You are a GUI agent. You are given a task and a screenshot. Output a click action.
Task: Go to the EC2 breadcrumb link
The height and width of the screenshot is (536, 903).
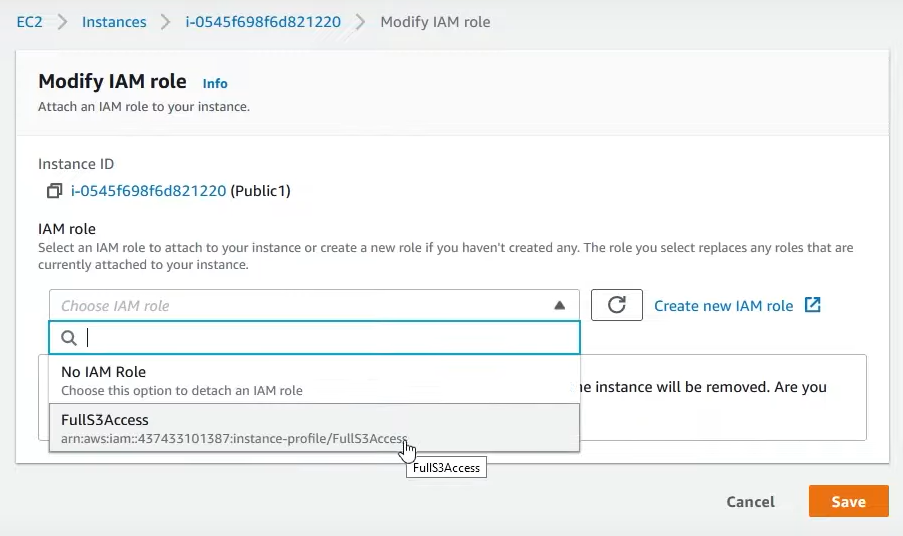click(29, 22)
